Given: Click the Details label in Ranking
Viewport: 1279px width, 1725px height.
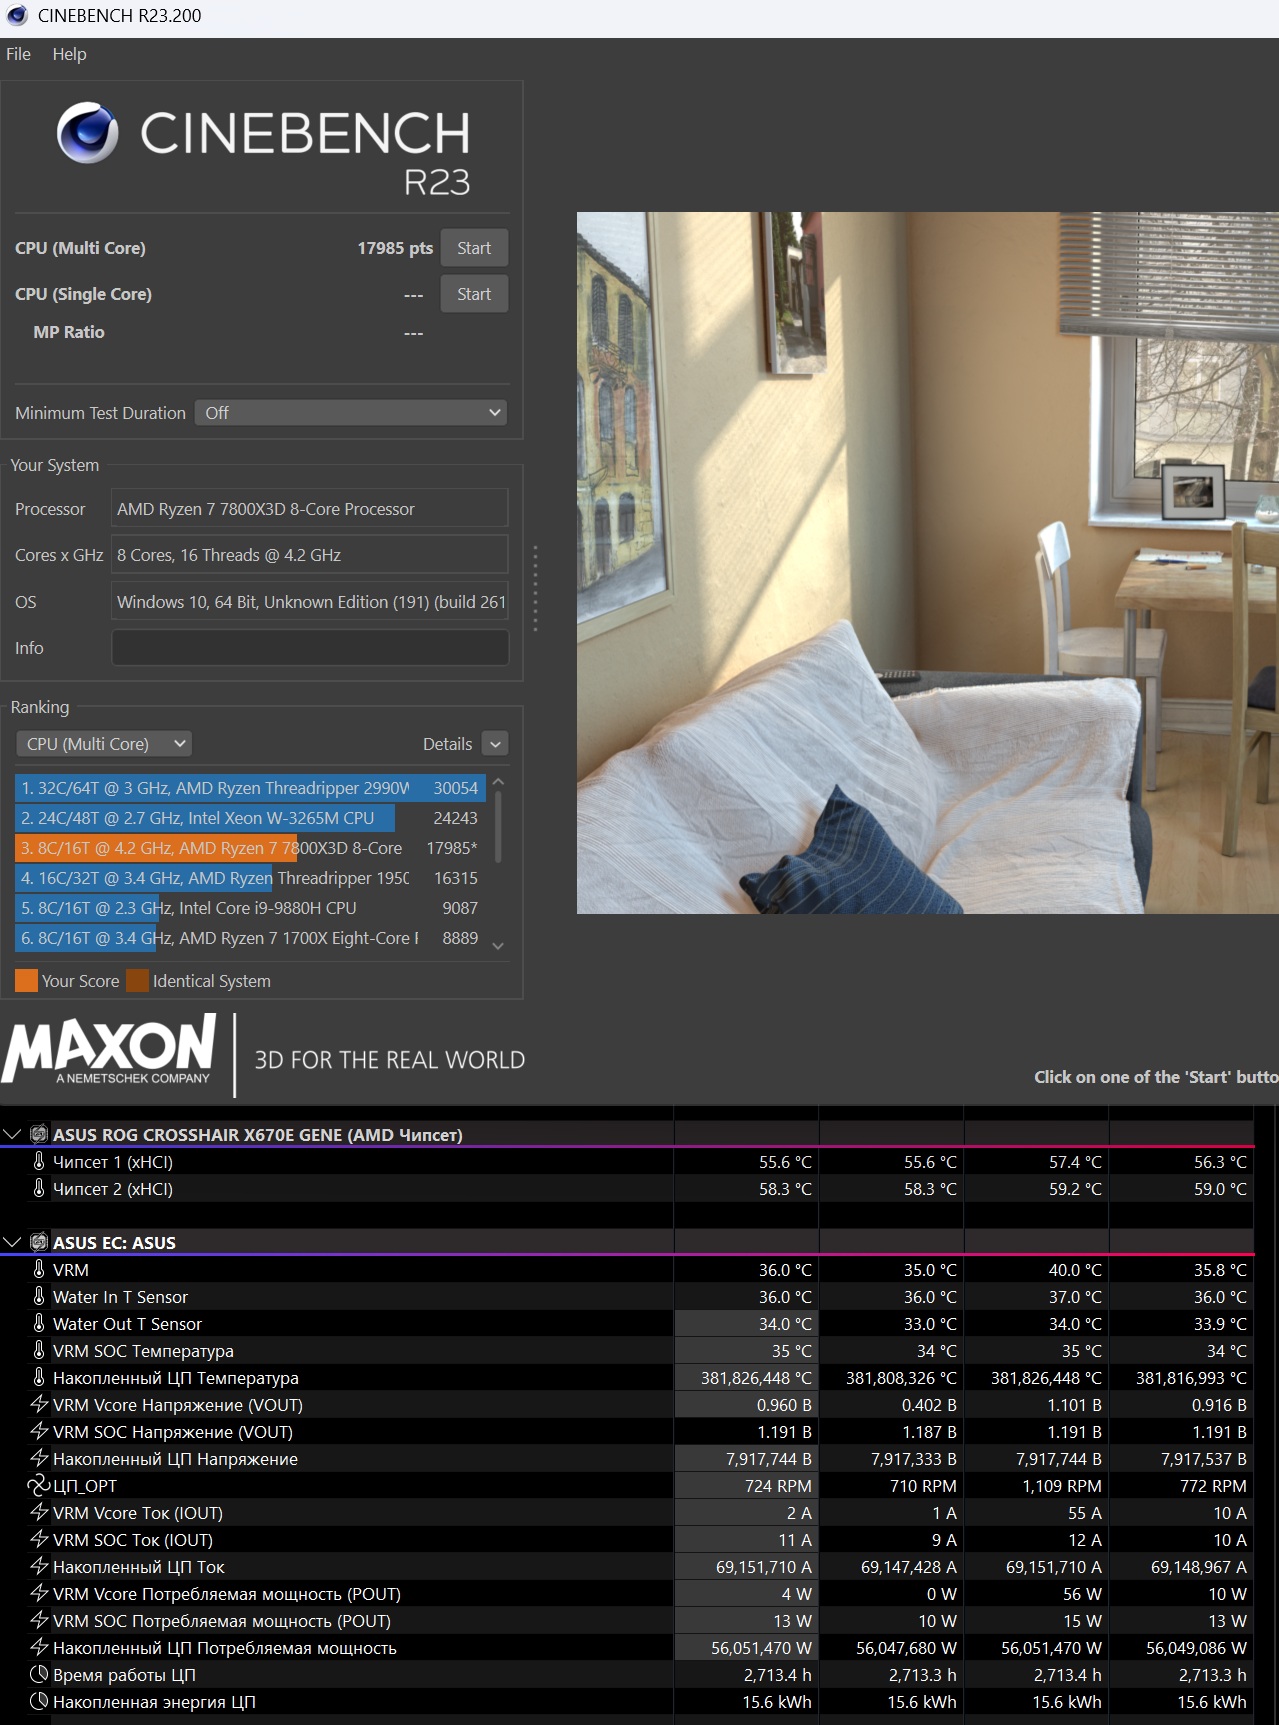Looking at the screenshot, I should click(447, 744).
